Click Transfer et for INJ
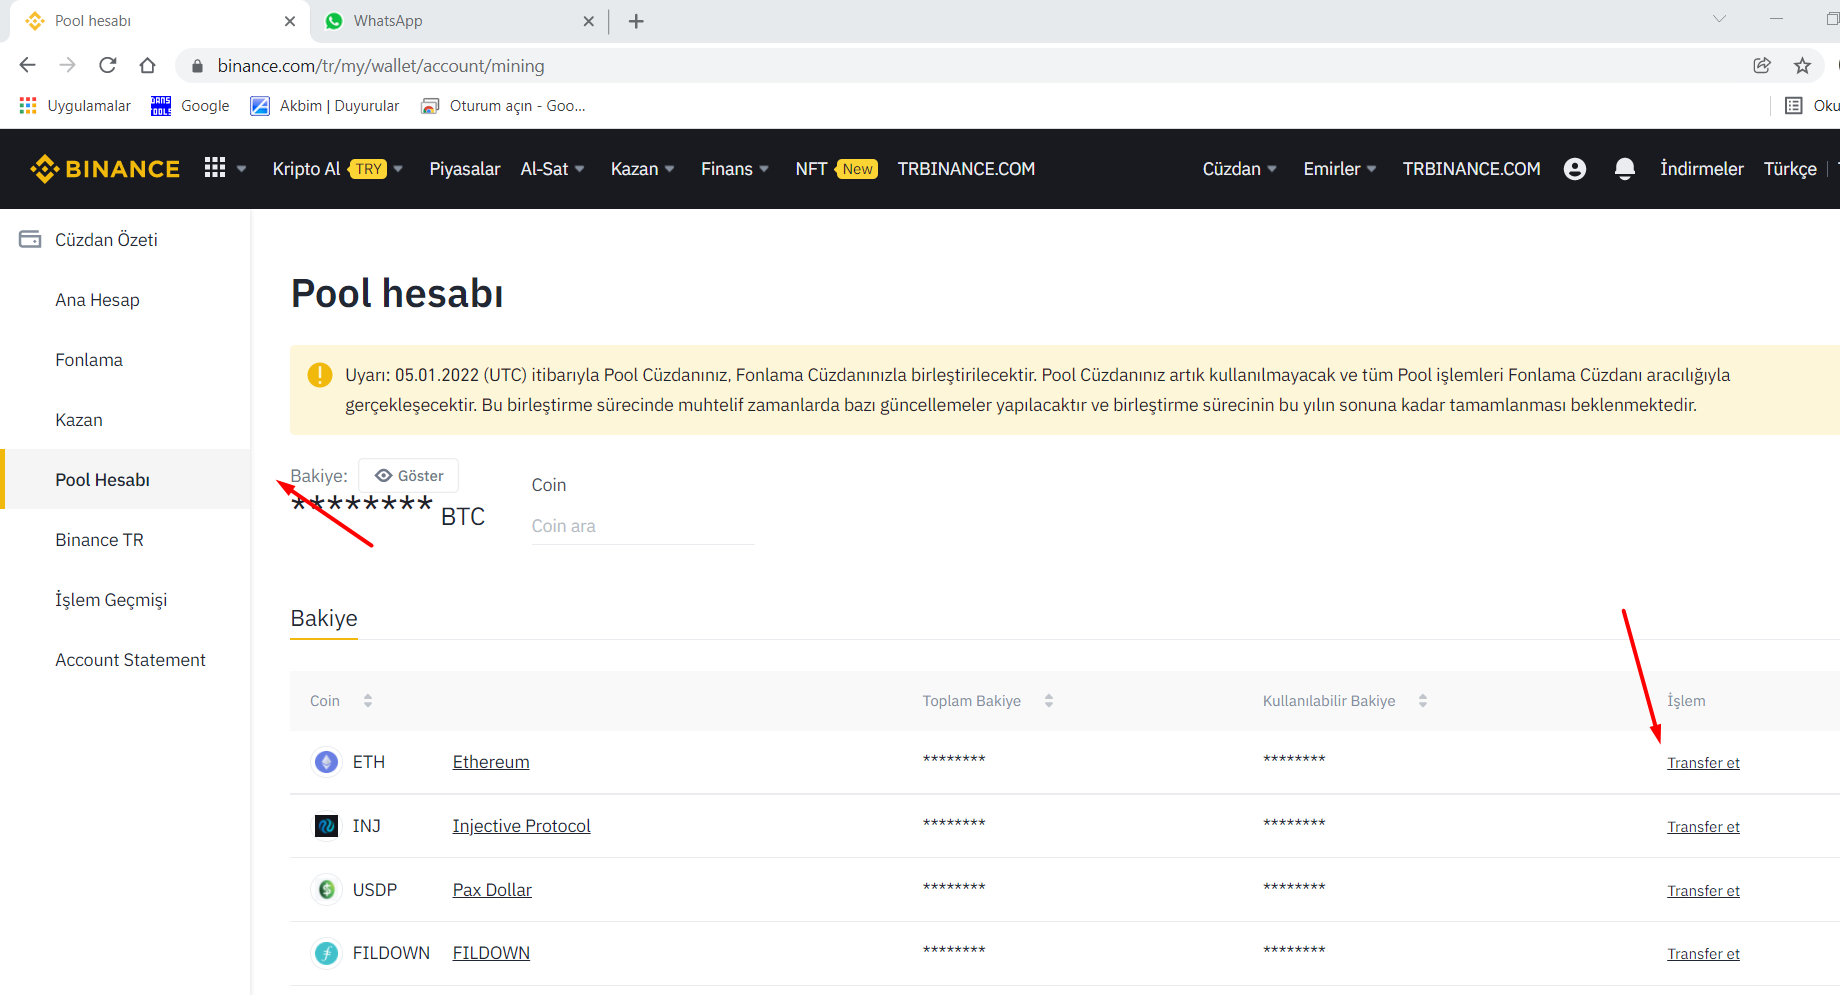Viewport: 1840px width, 995px height. tap(1703, 827)
